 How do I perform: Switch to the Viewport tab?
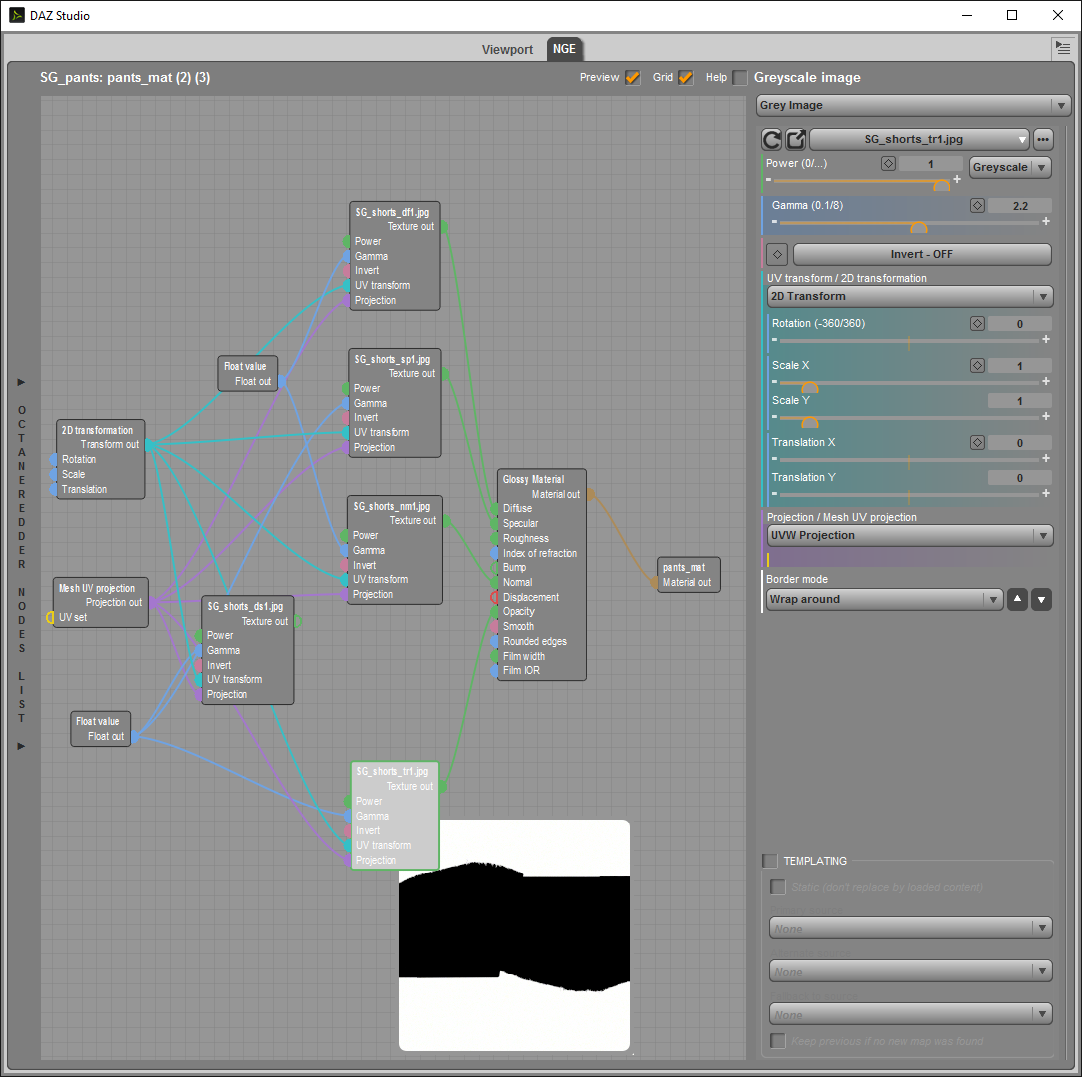point(507,50)
